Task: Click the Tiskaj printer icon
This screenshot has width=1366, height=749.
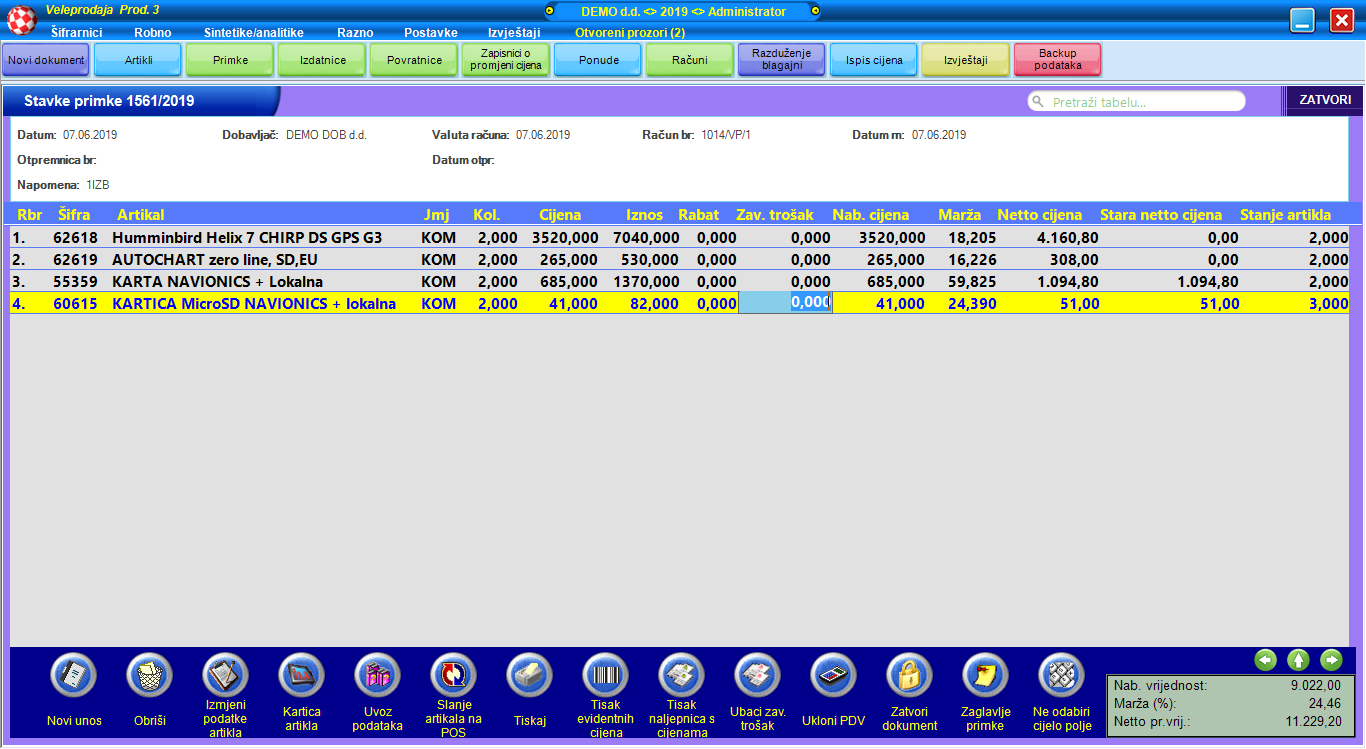Action: click(x=530, y=676)
